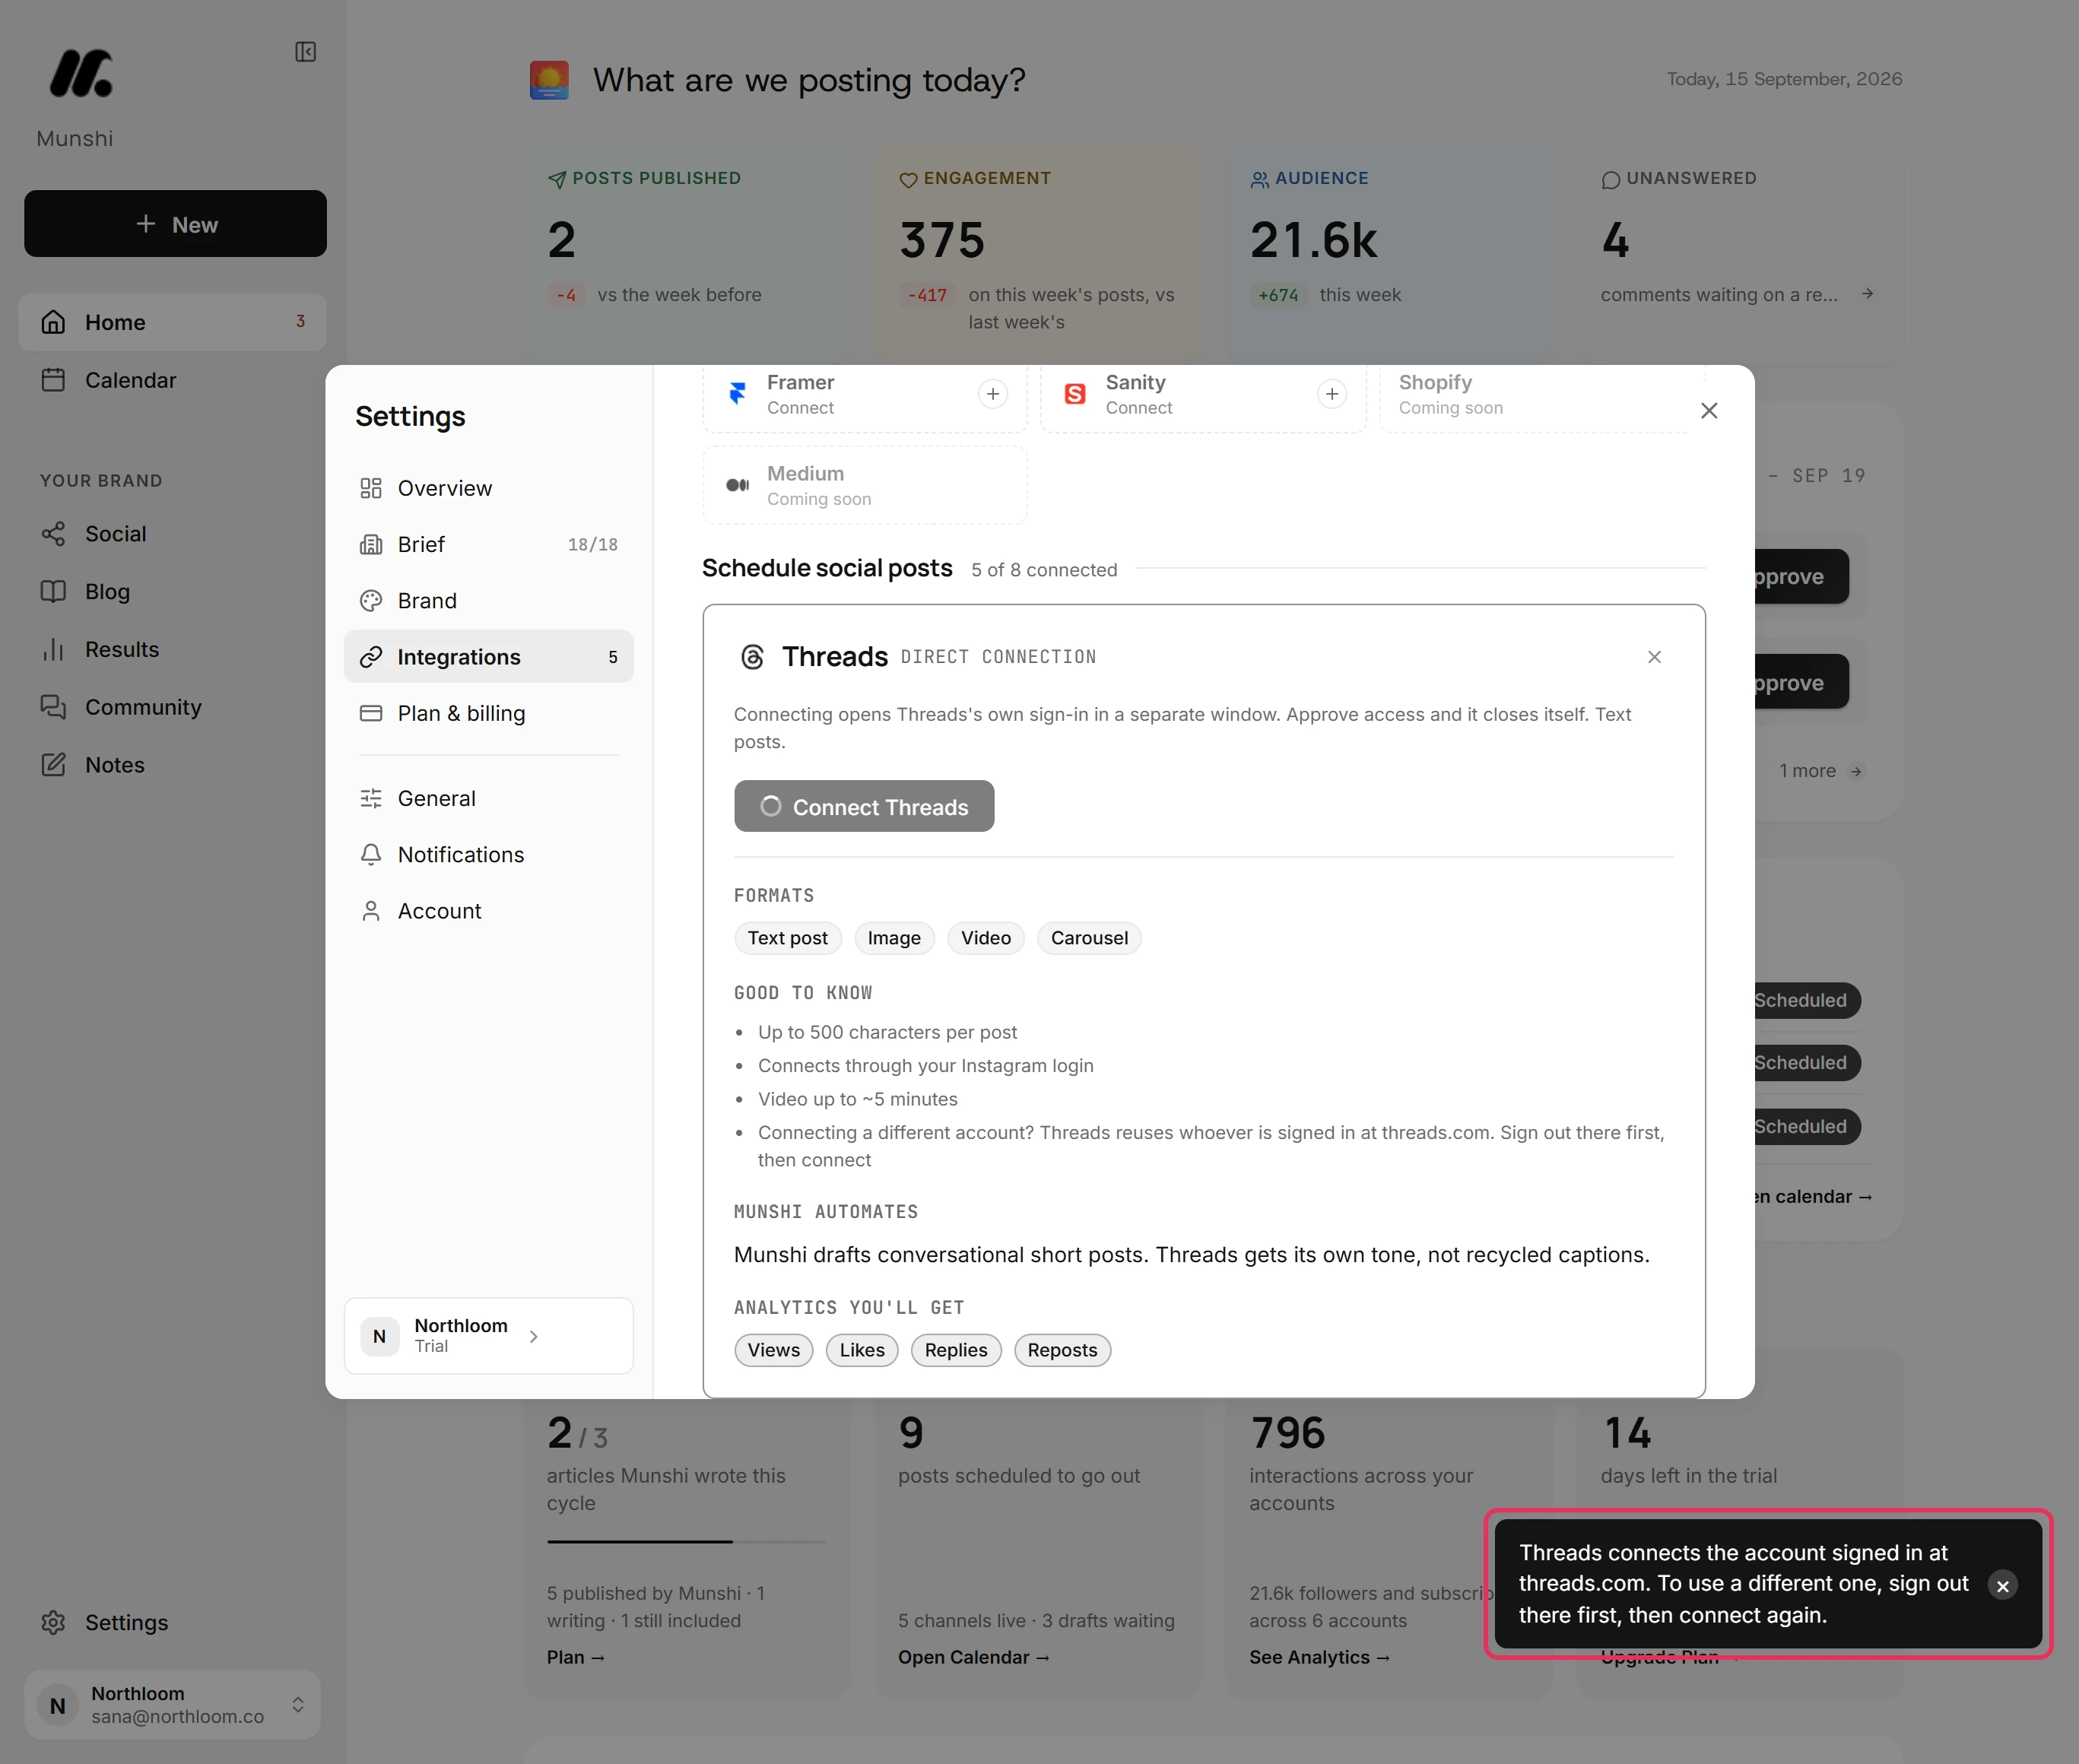View Results in the sidebar
The height and width of the screenshot is (1764, 2079).
click(172, 649)
